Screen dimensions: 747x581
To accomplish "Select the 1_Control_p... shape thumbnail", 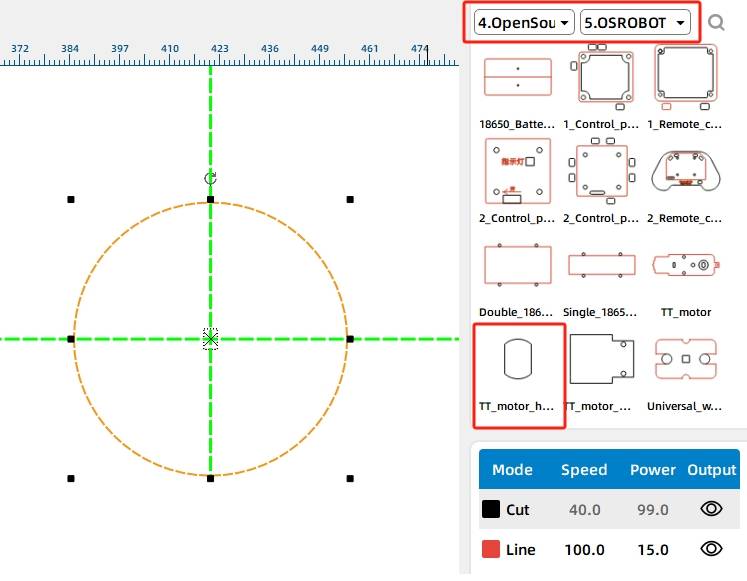I will coord(602,77).
